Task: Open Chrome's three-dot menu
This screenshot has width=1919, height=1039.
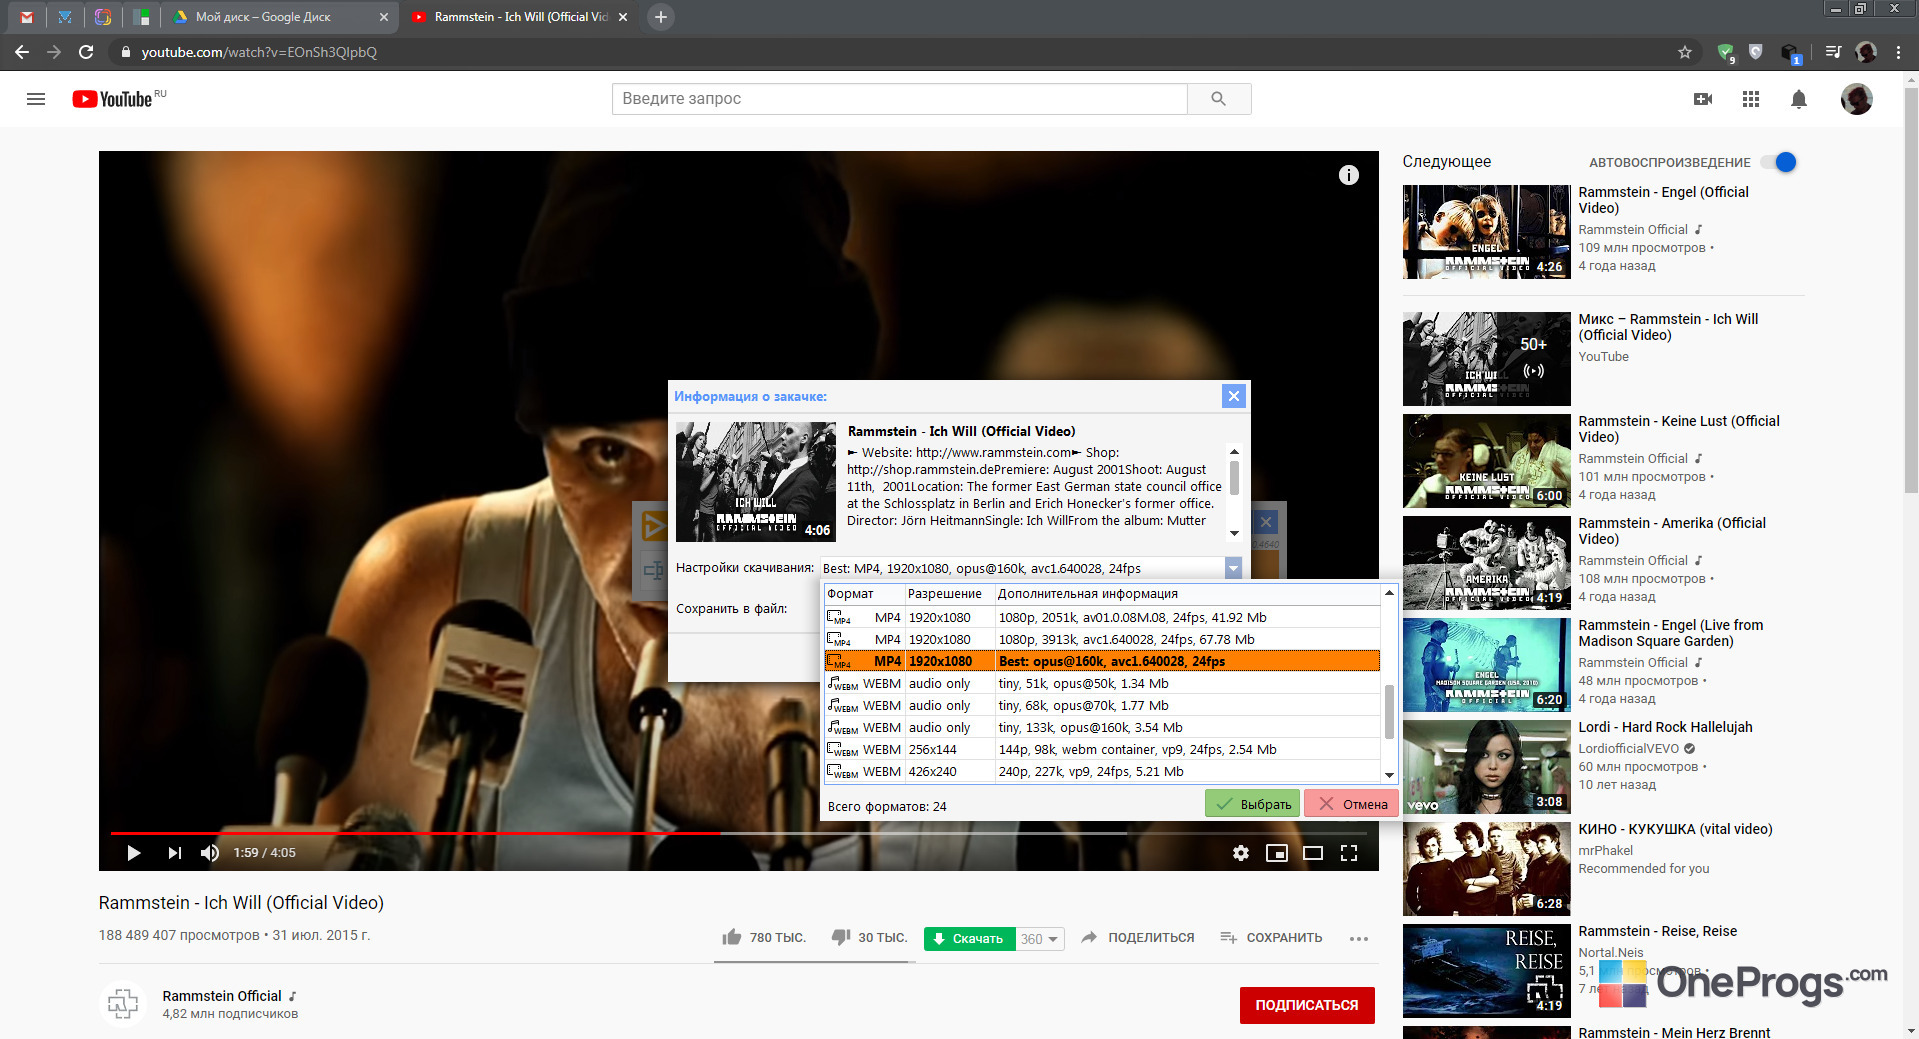Action: pos(1898,52)
